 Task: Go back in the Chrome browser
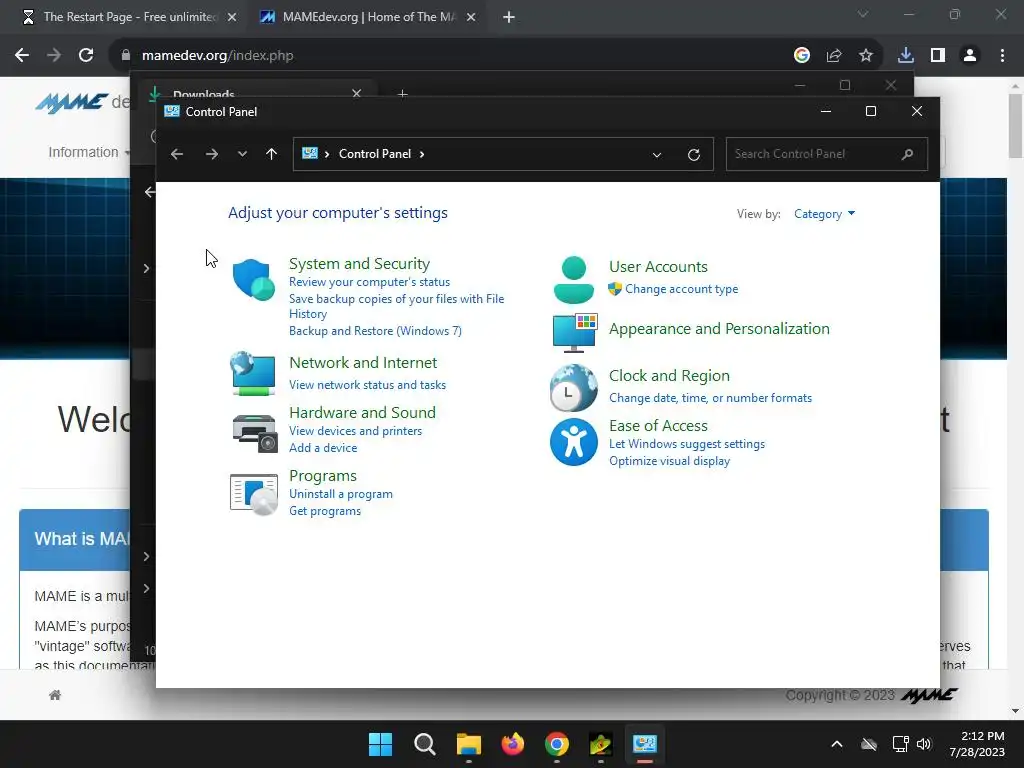point(22,56)
